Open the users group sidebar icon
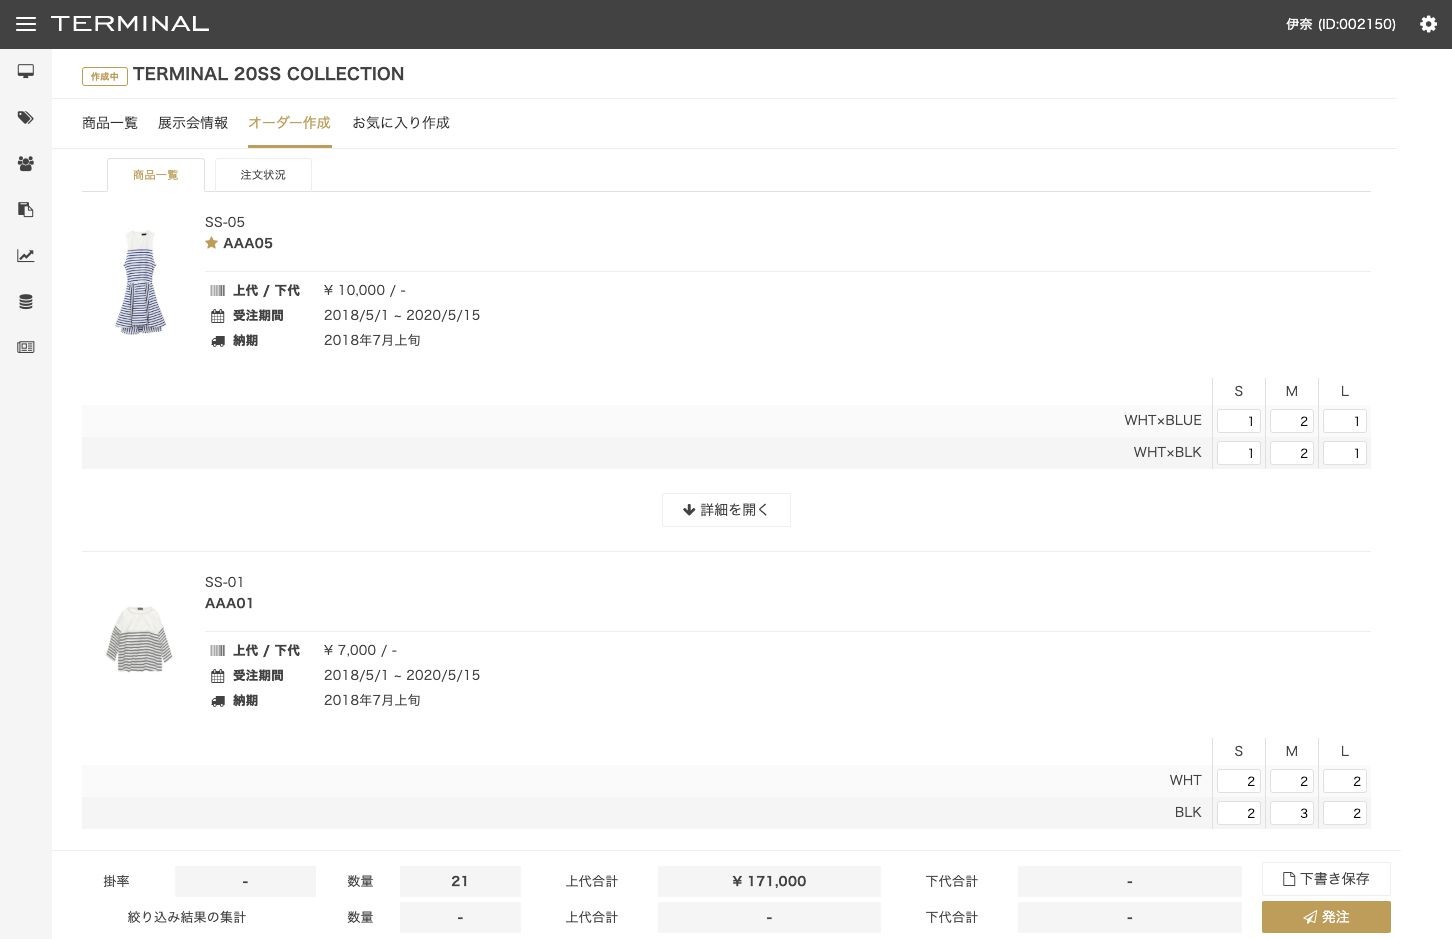Screen dimensions: 1452x939 coord(26,164)
